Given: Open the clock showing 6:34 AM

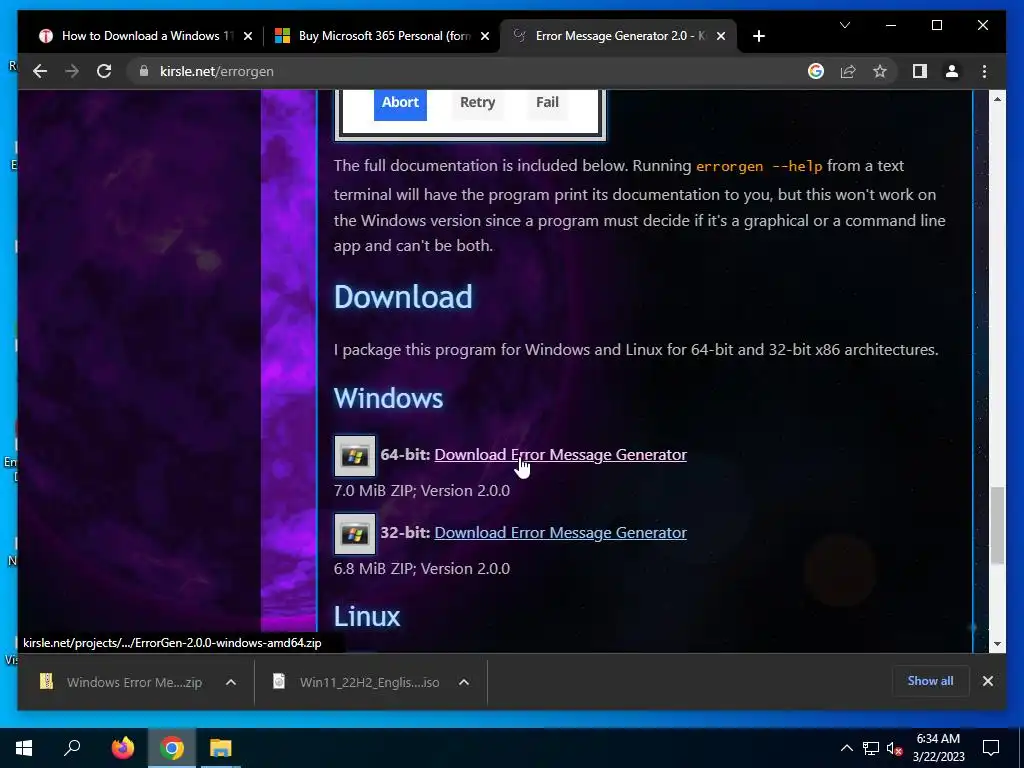Looking at the screenshot, I should point(938,748).
